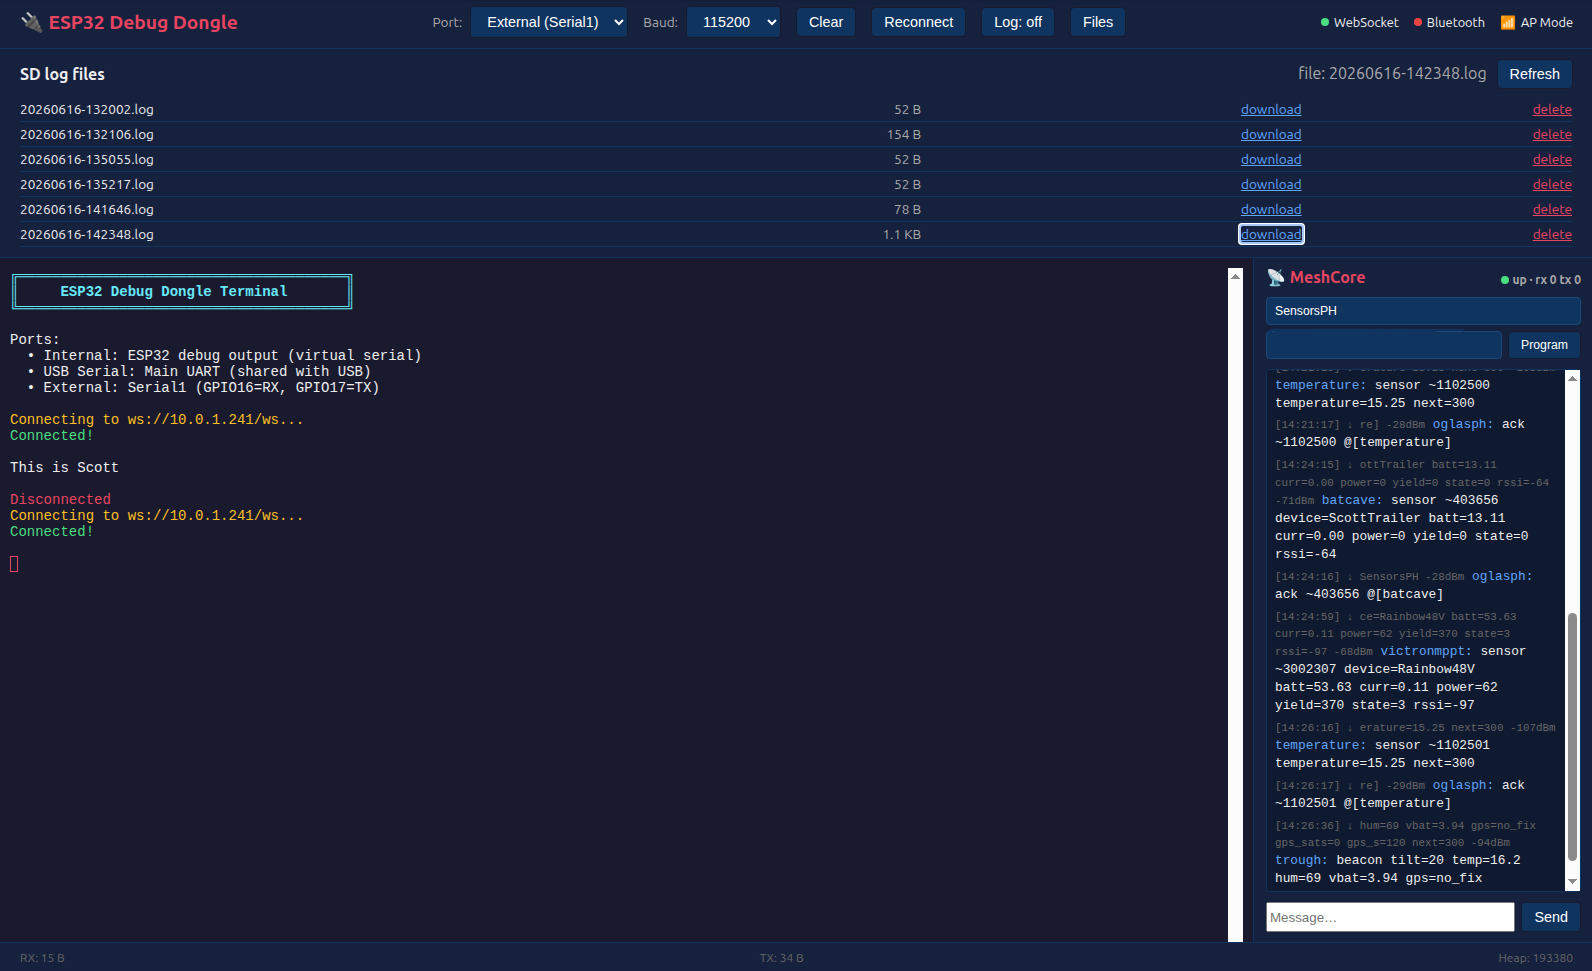Delete 20260616-141646.log
This screenshot has width=1592, height=971.
(x=1552, y=210)
